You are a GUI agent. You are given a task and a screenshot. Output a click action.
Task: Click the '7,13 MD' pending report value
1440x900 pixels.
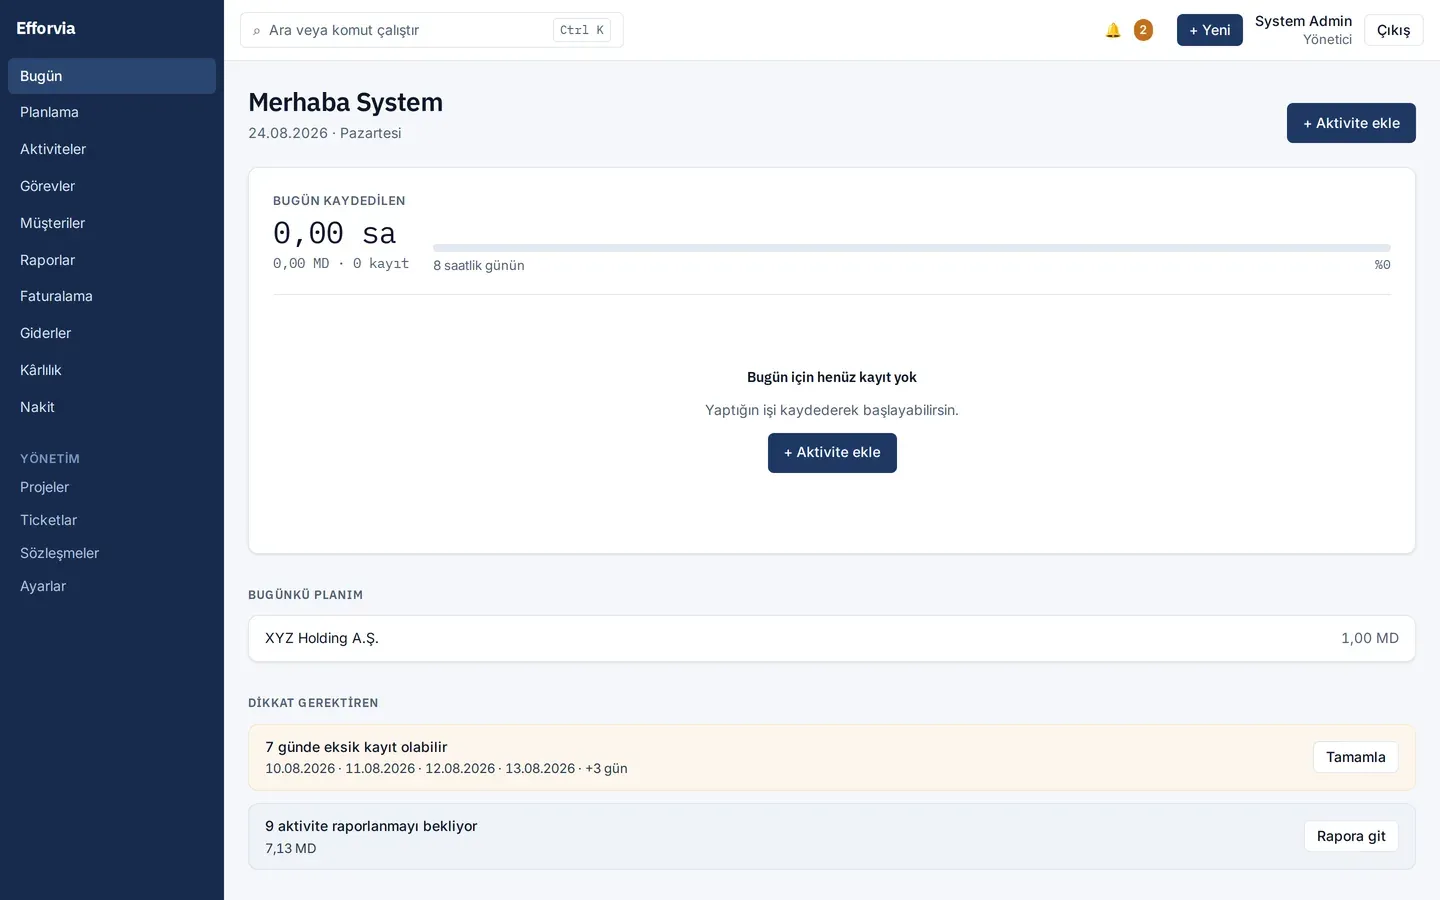tap(291, 848)
